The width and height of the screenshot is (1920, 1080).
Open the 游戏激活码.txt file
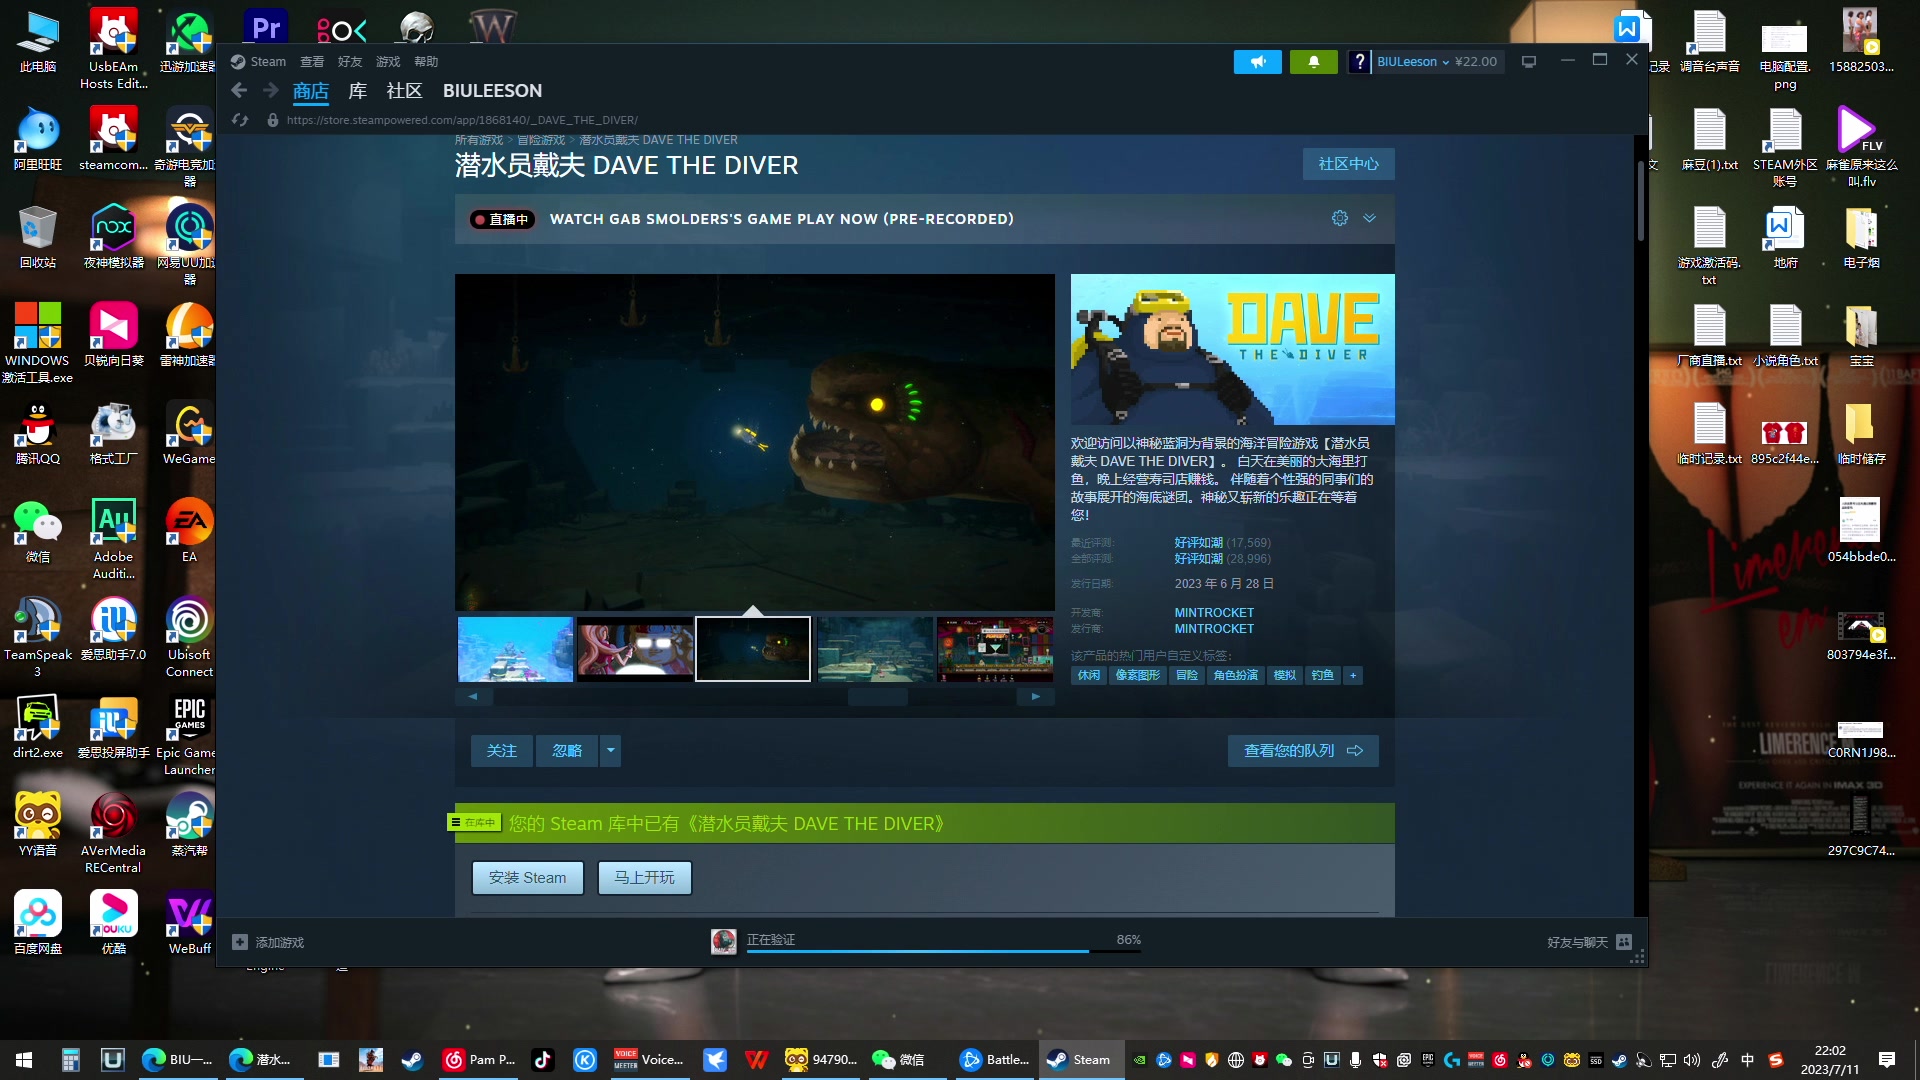pos(1709,246)
